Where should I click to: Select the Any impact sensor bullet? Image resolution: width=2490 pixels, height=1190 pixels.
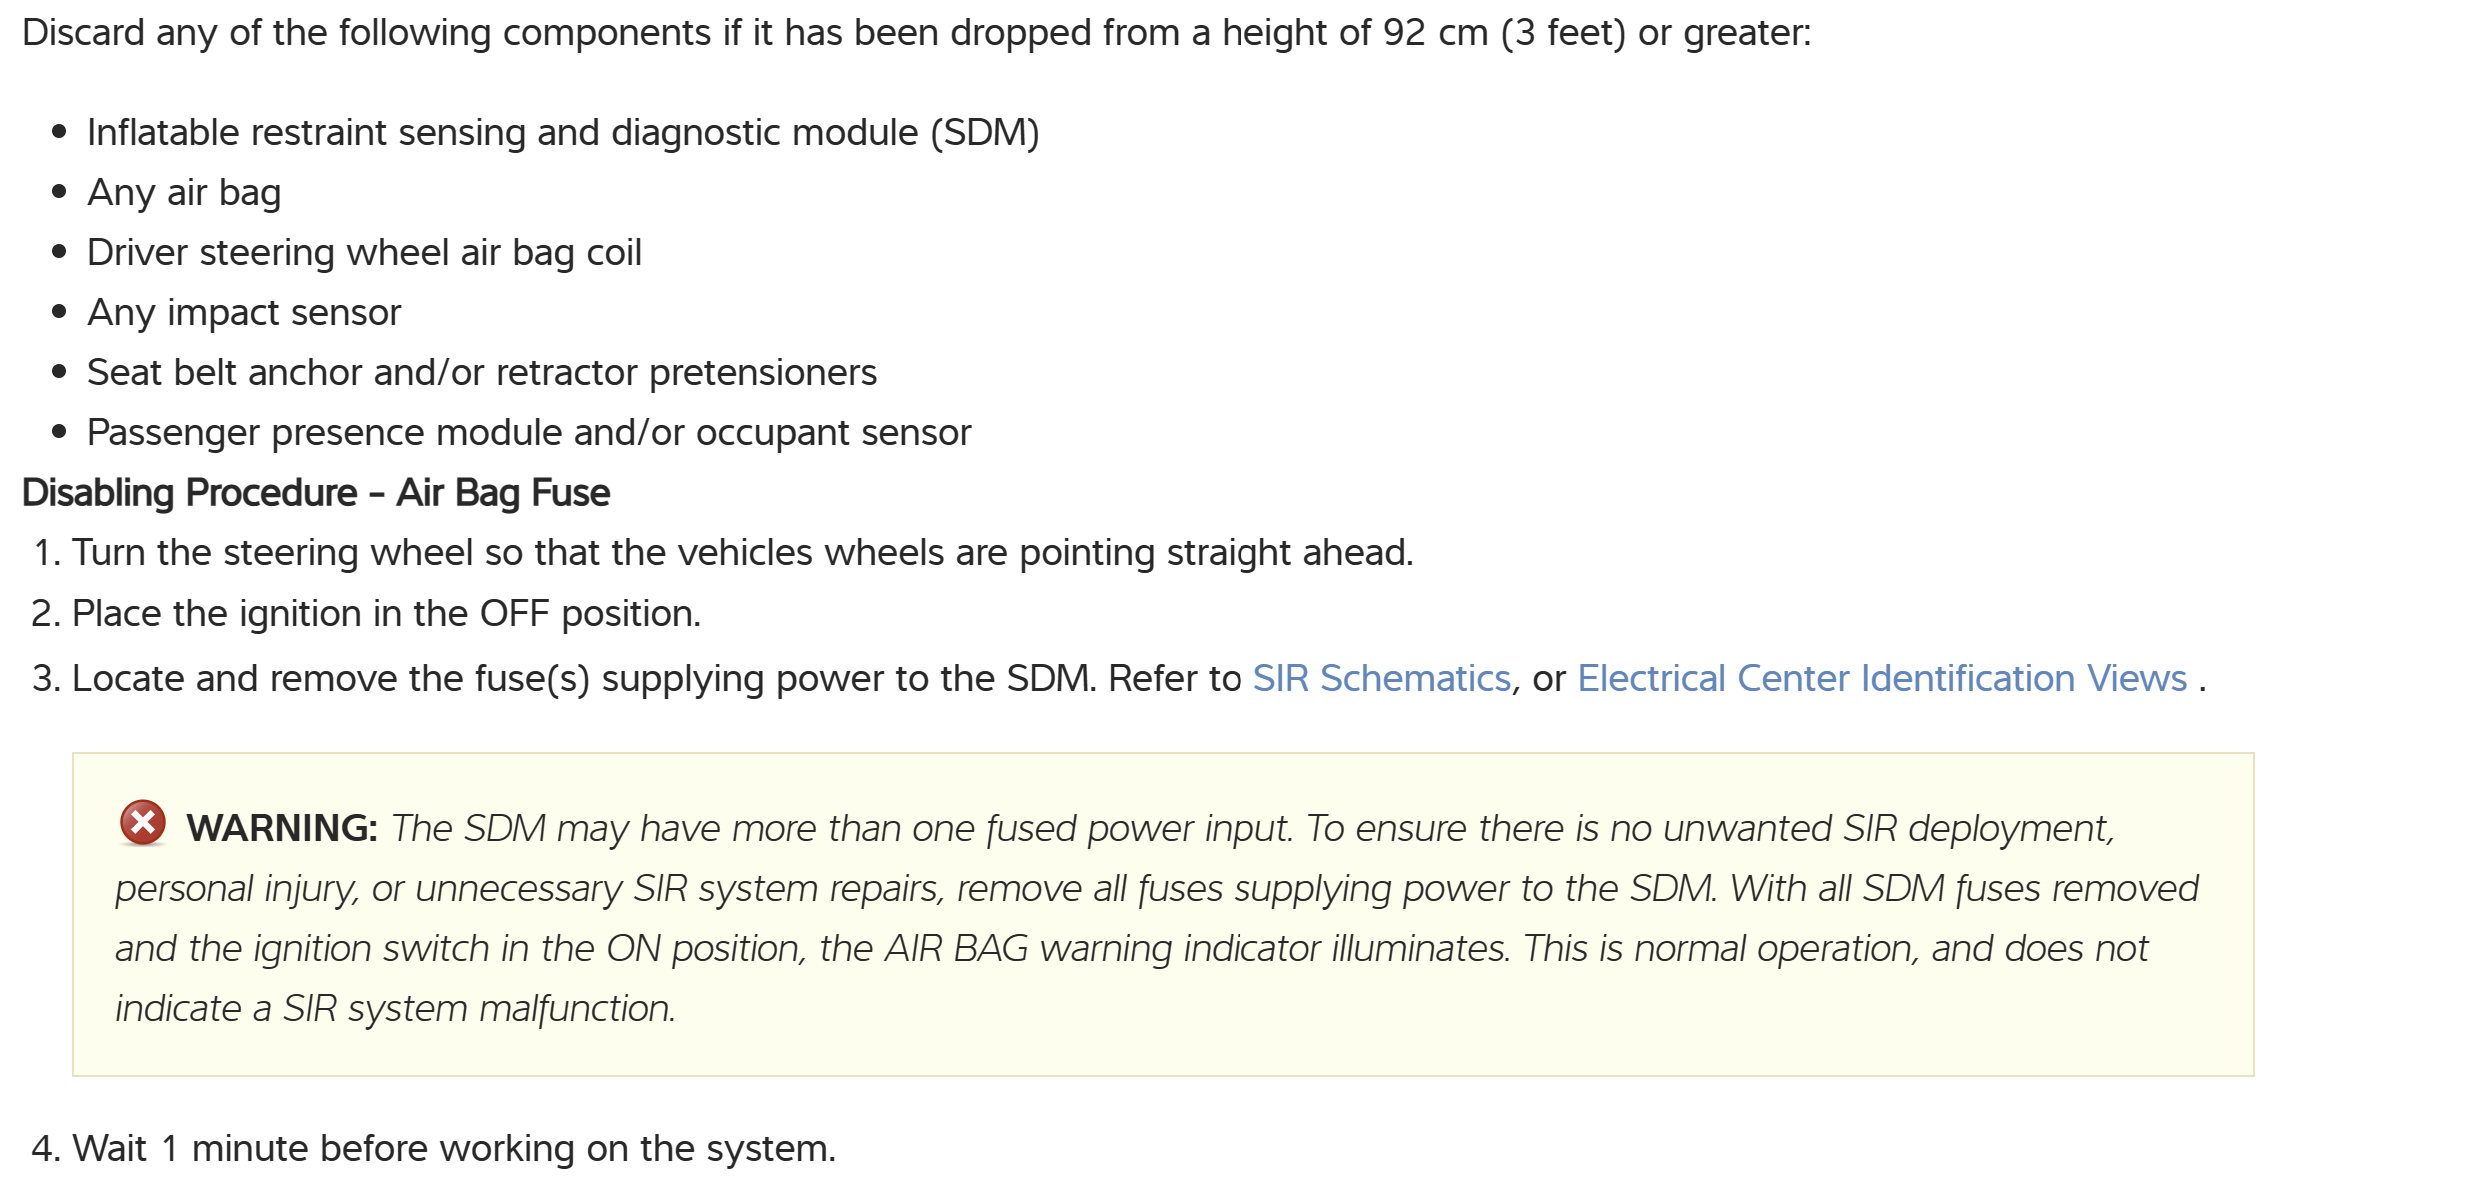244,312
